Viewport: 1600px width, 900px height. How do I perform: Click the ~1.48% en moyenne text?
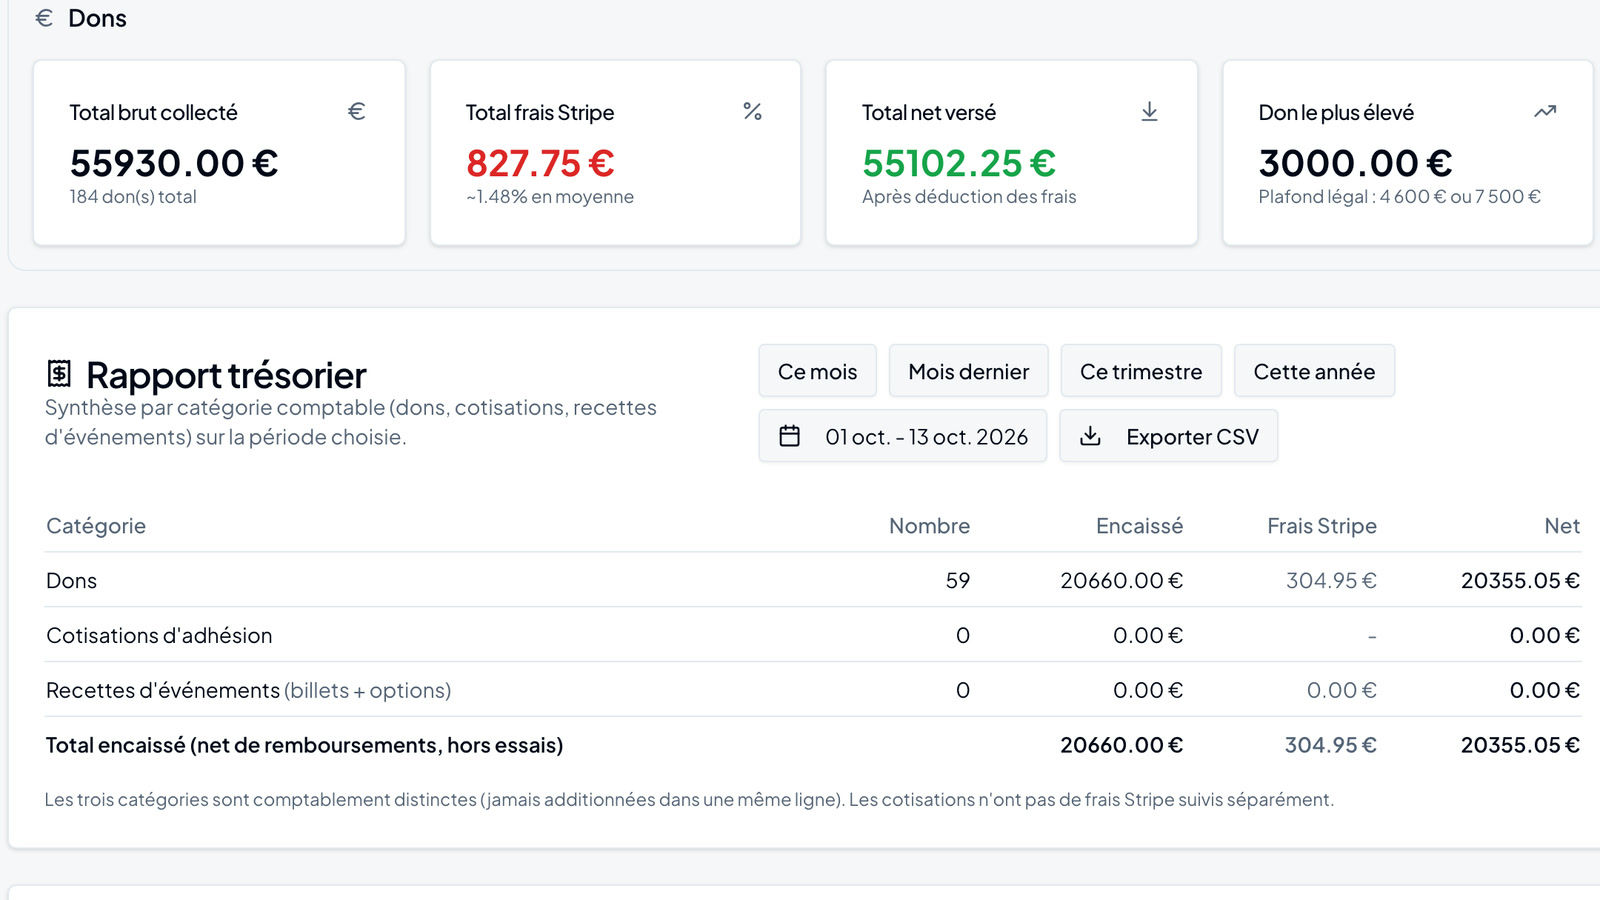pyautogui.click(x=550, y=197)
